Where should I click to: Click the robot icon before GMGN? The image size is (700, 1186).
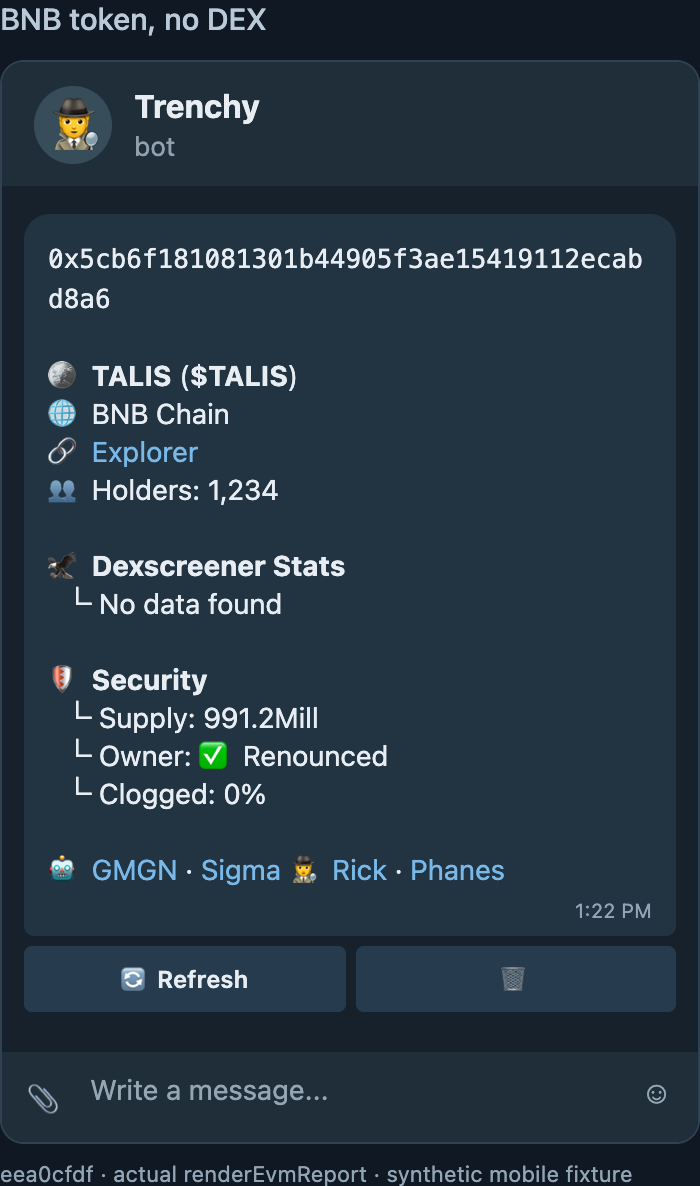point(62,869)
